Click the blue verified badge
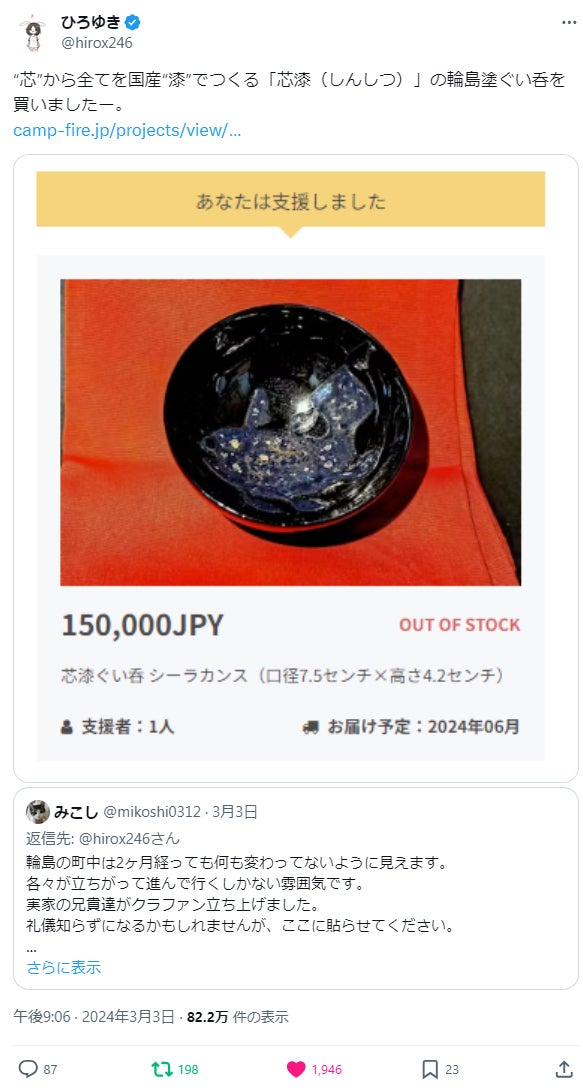Screen dimensions: 583x1090 [132, 23]
